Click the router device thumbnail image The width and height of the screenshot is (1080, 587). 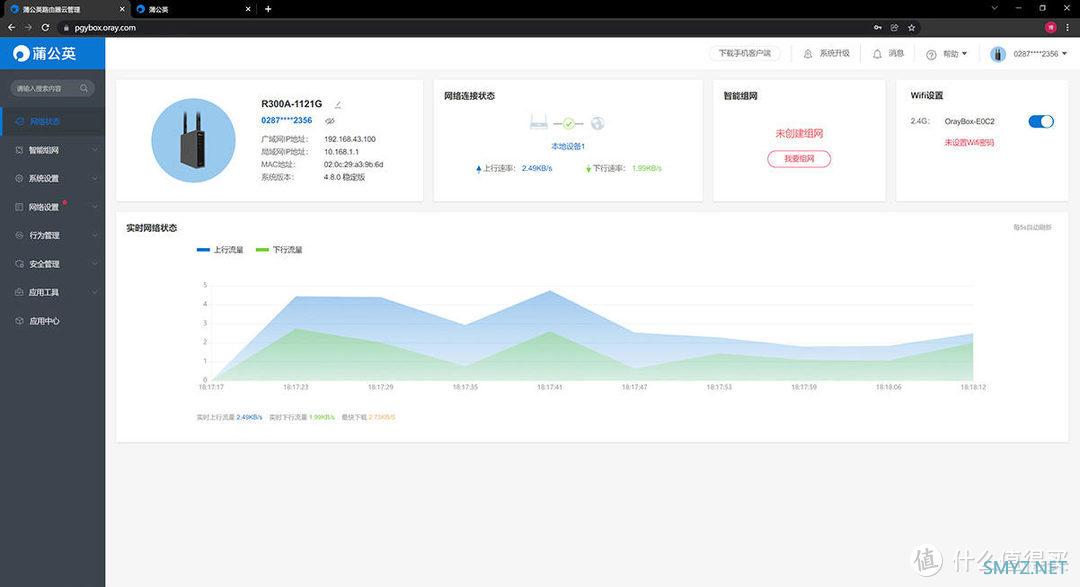click(194, 140)
